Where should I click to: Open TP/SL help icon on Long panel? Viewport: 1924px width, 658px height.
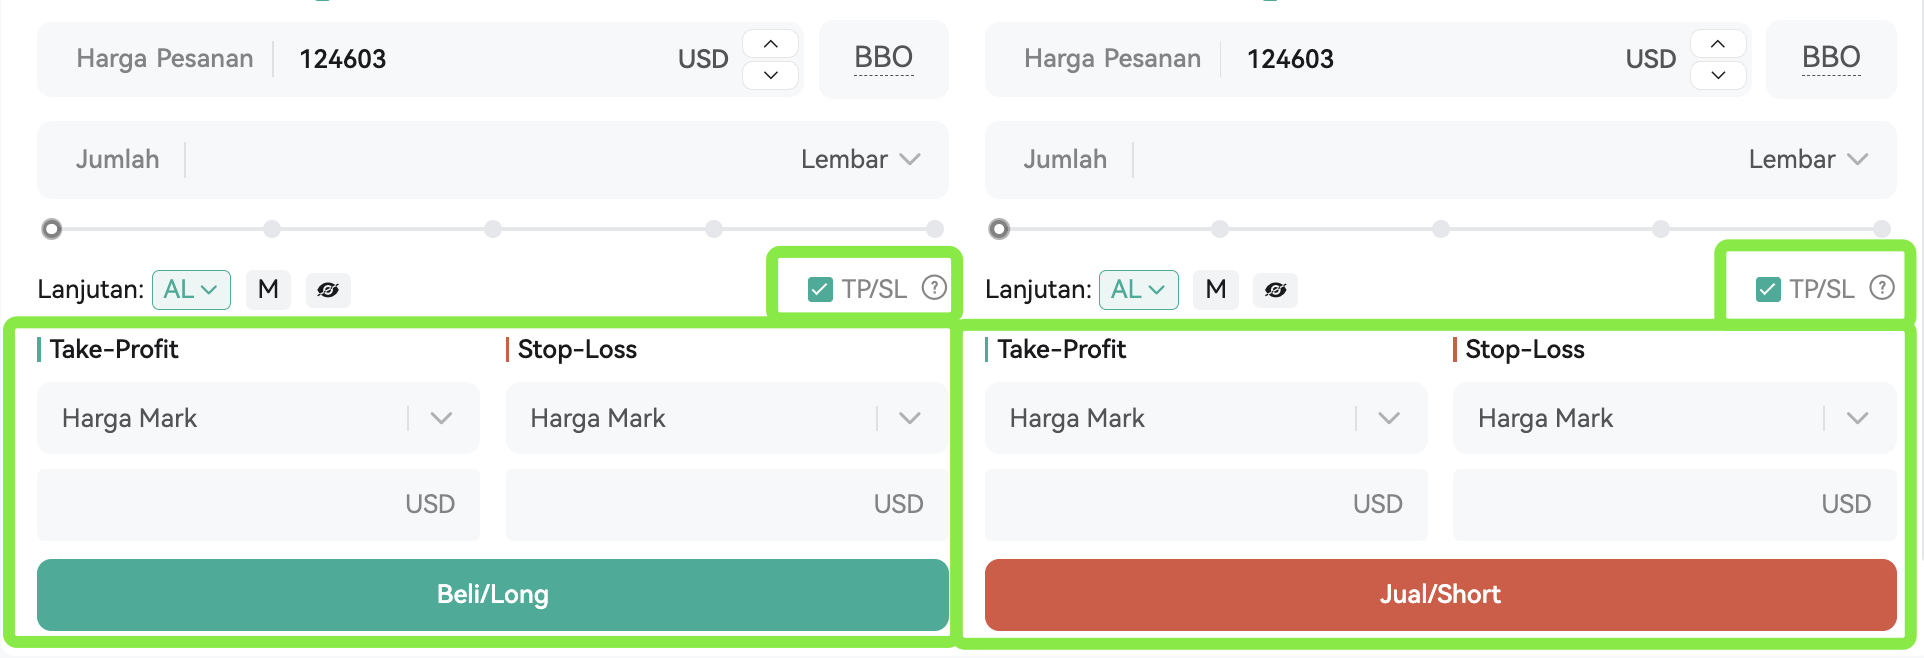point(934,288)
